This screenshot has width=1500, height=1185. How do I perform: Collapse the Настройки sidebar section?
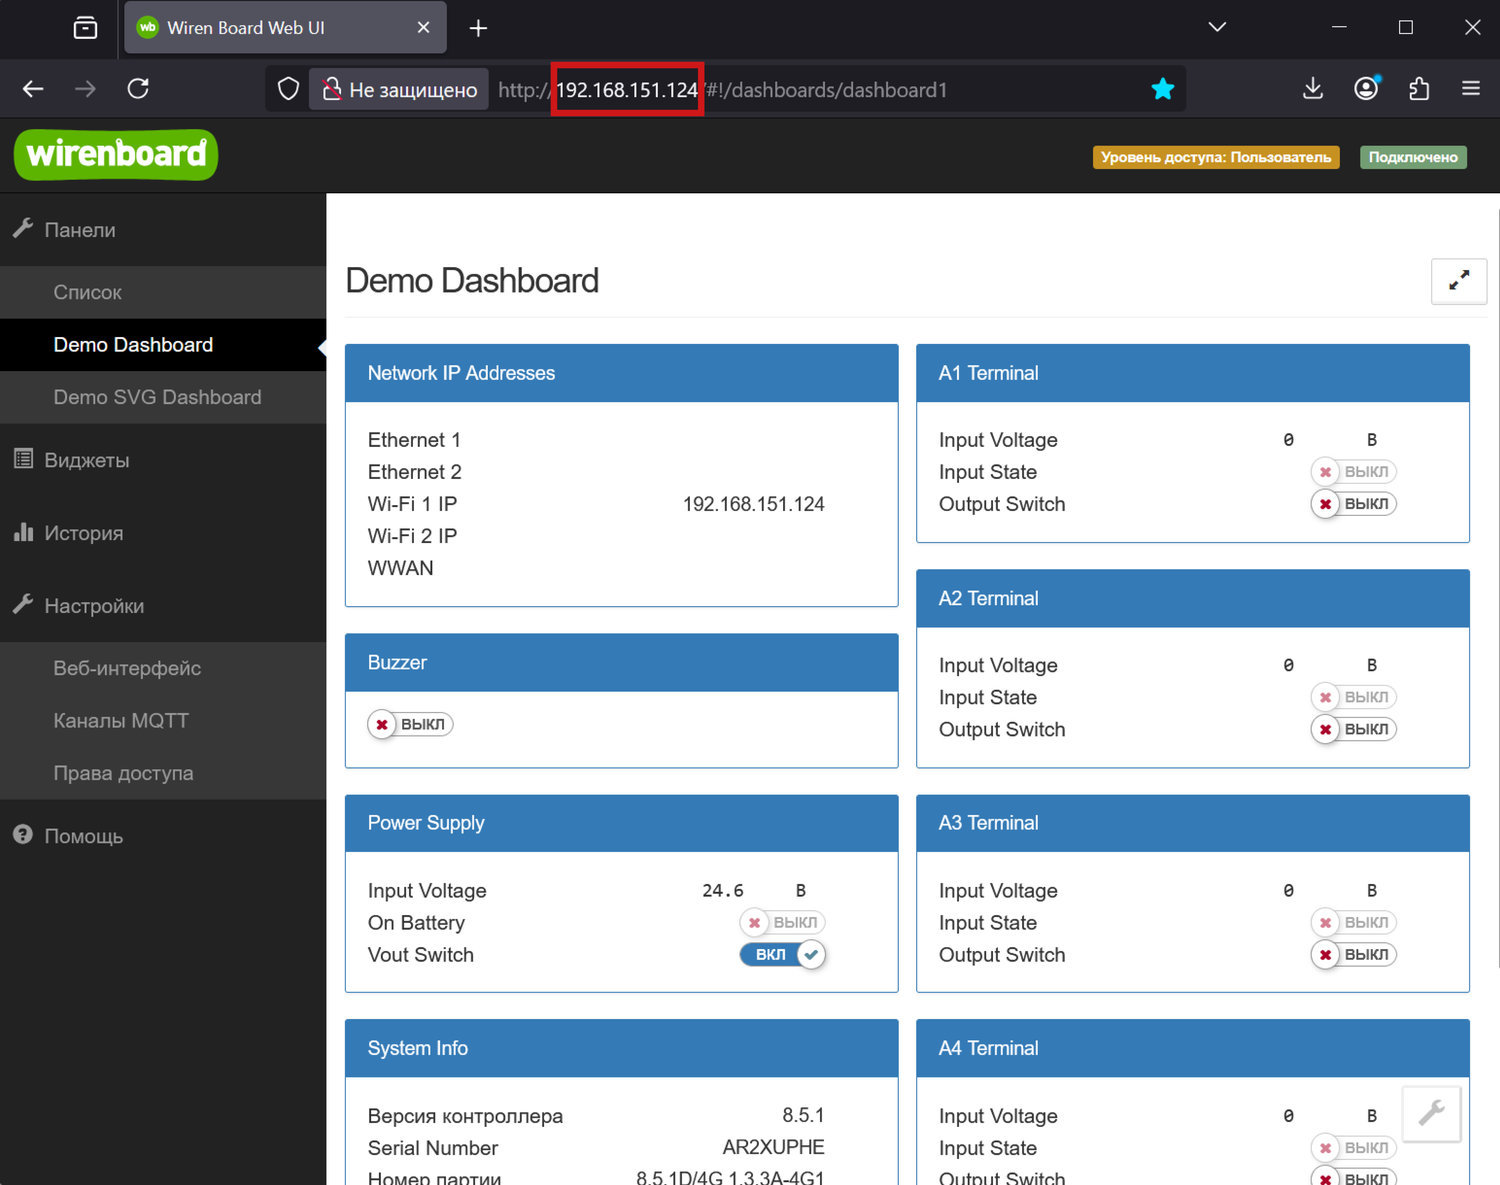click(94, 606)
